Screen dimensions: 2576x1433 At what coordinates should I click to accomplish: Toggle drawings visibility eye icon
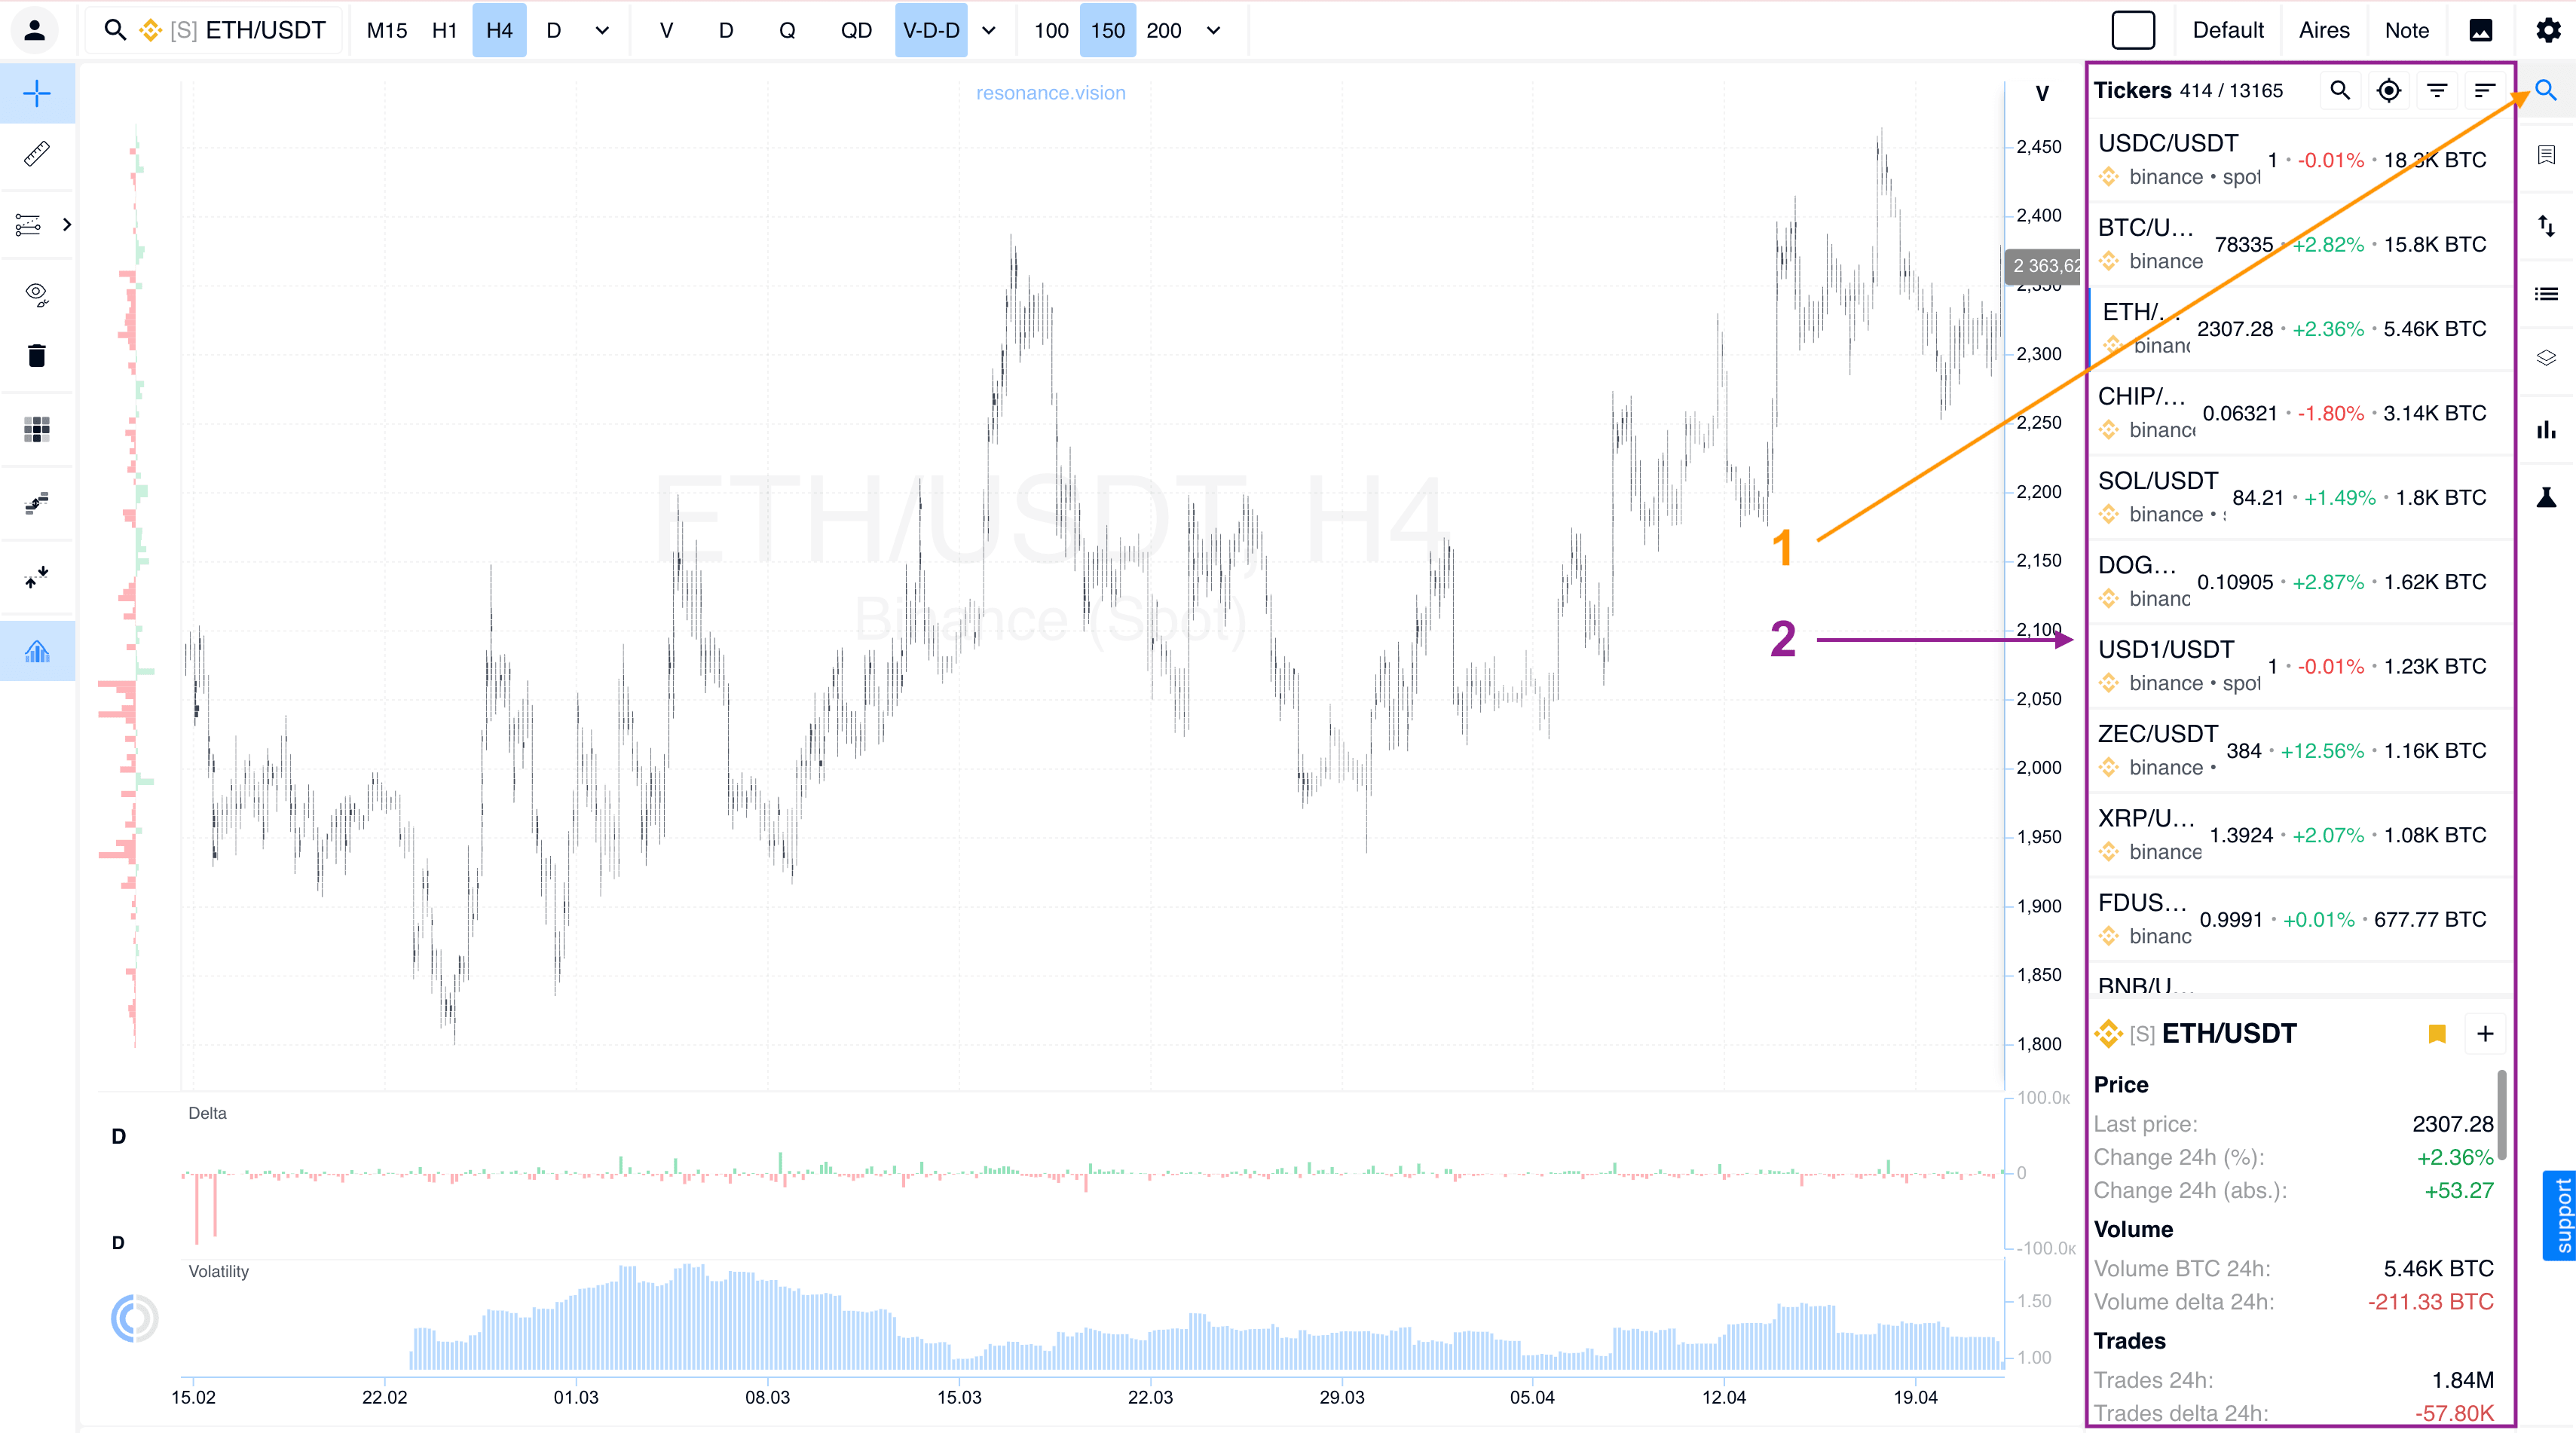[x=37, y=294]
